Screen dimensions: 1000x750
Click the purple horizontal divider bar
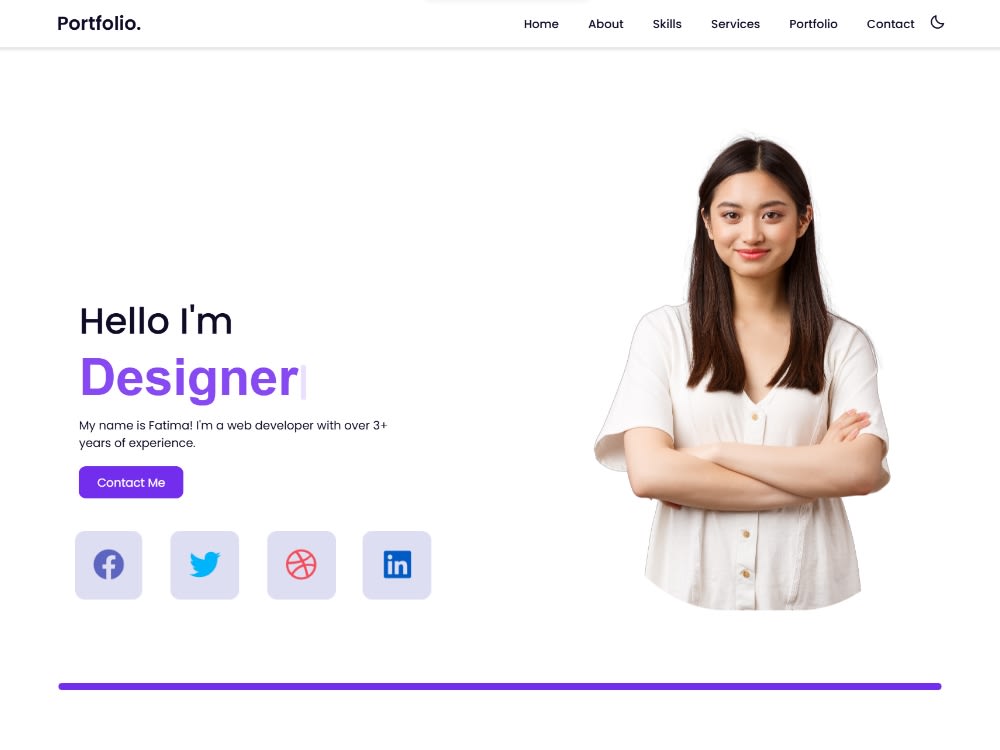tap(500, 686)
